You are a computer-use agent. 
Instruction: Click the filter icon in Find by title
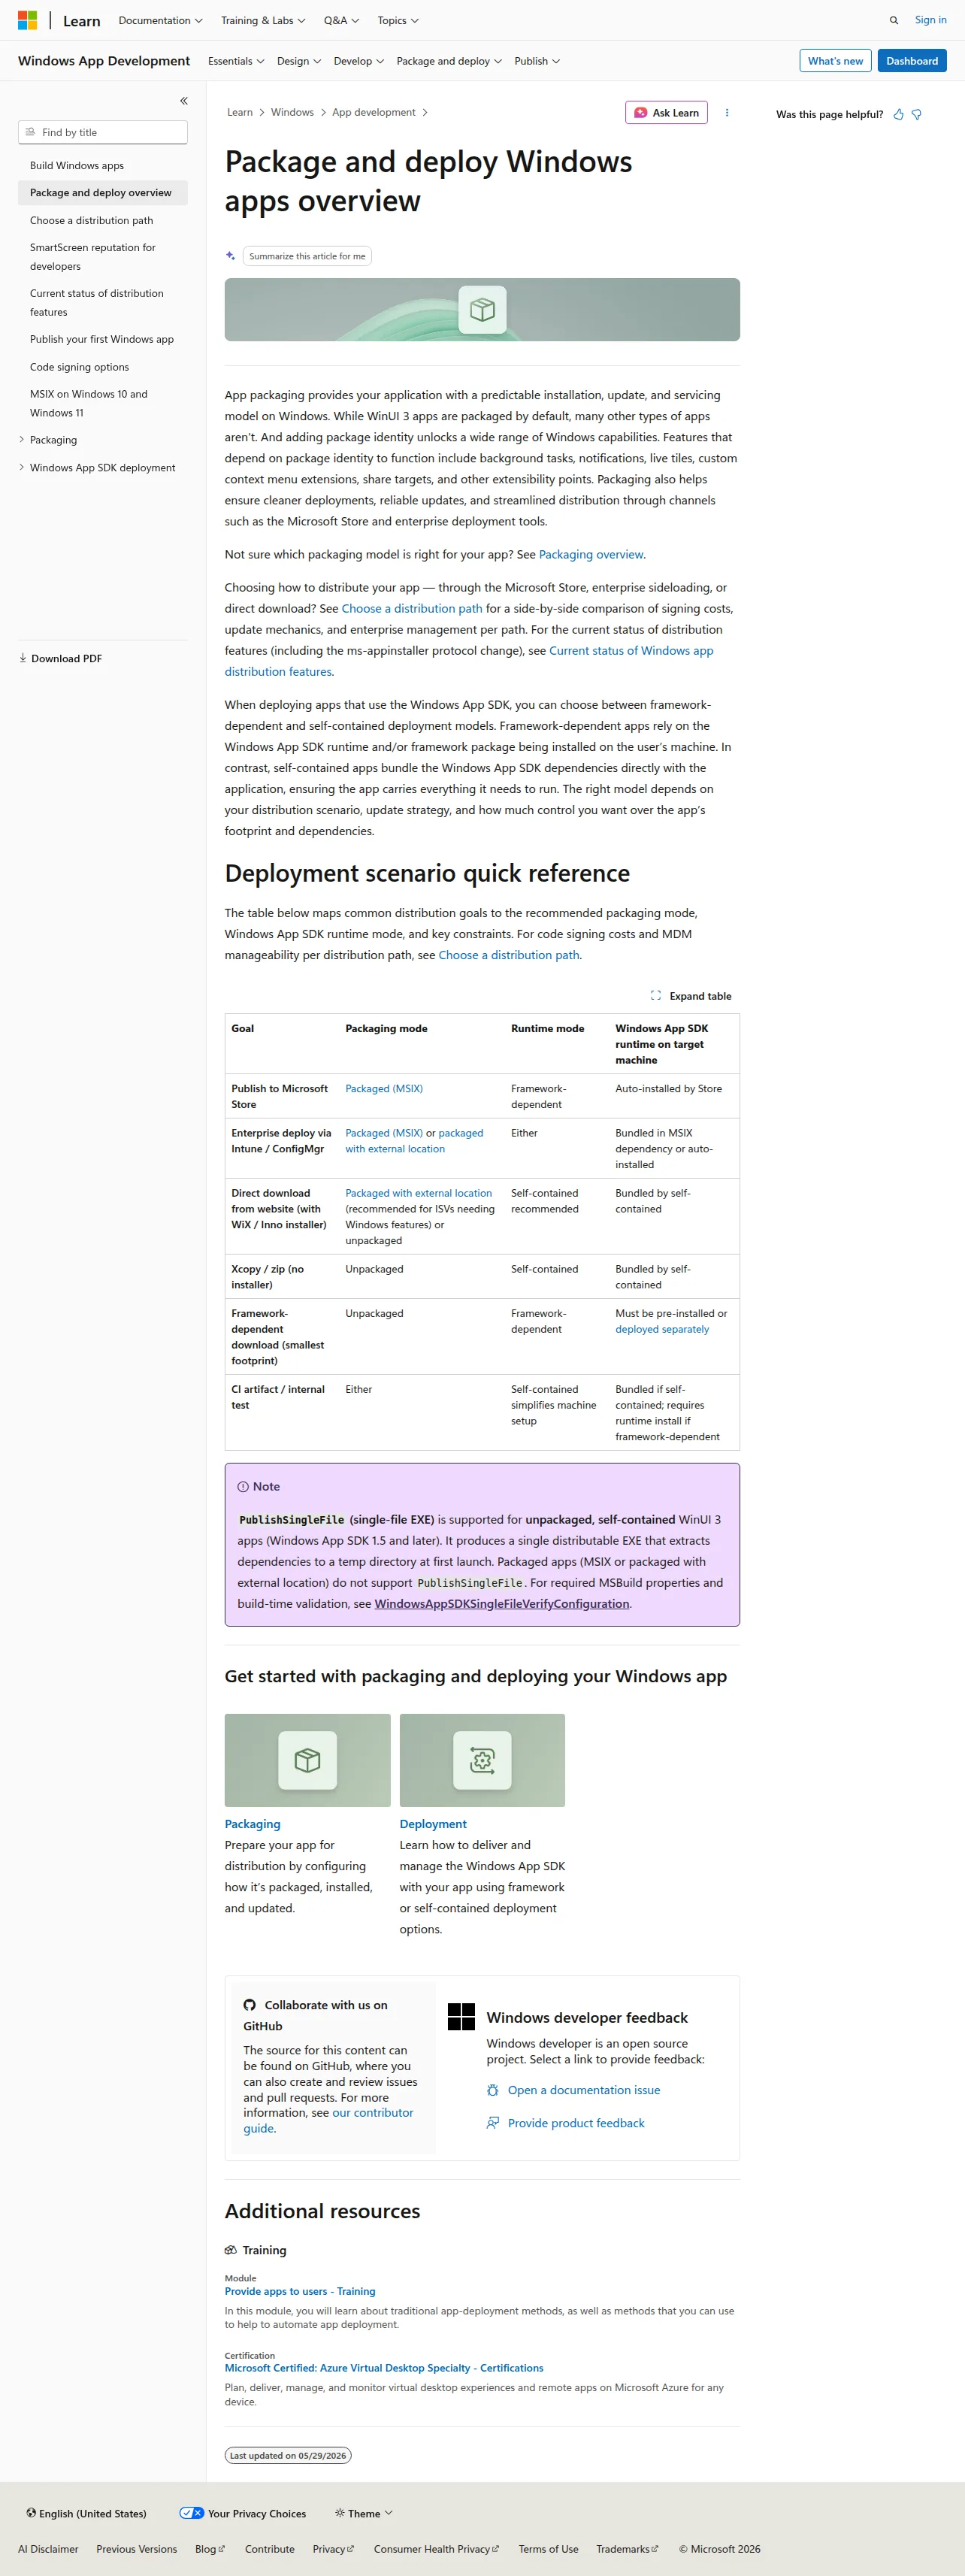coord(31,132)
